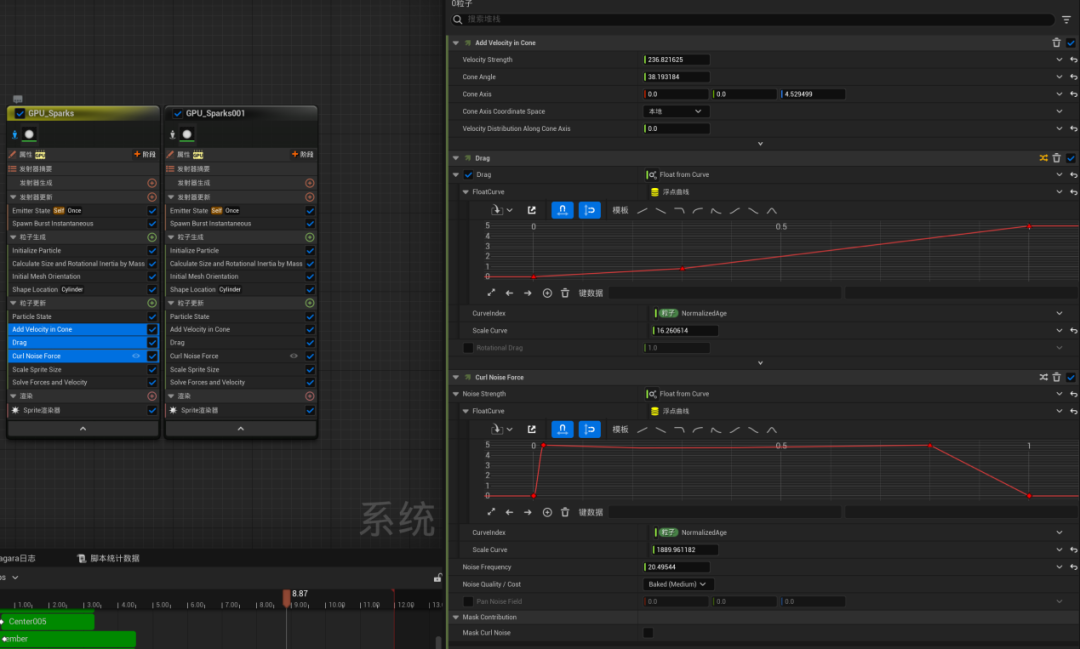Image resolution: width=1080 pixels, height=649 pixels.
Task: Disable the GPU_Sparks001 emitter checkbox
Action: click(178, 113)
